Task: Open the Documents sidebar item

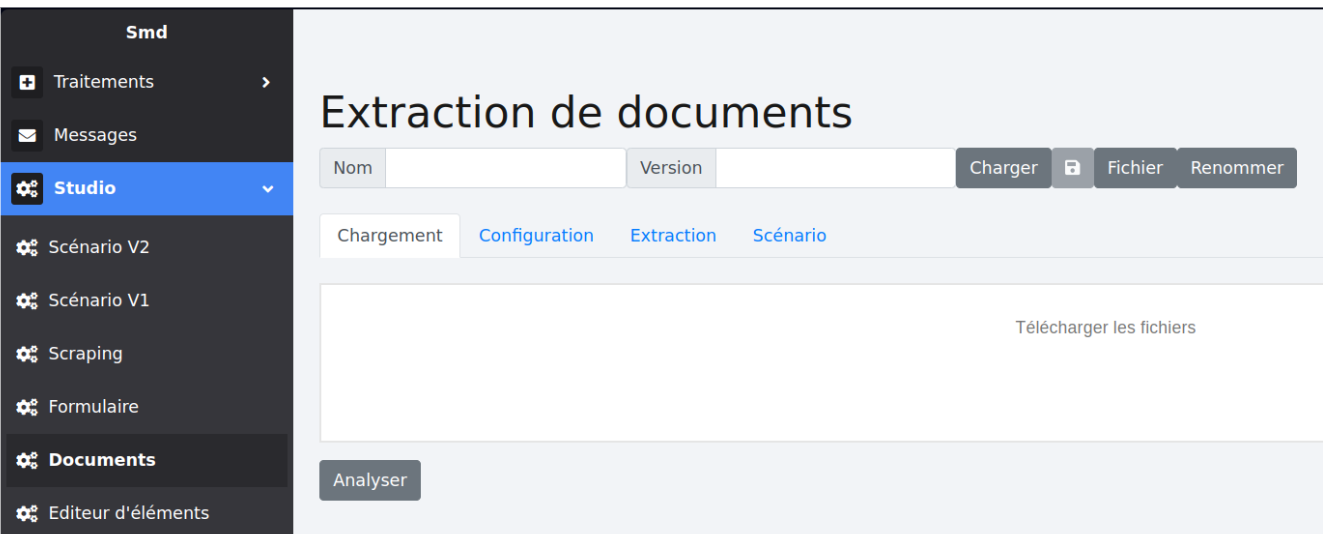Action: [101, 460]
